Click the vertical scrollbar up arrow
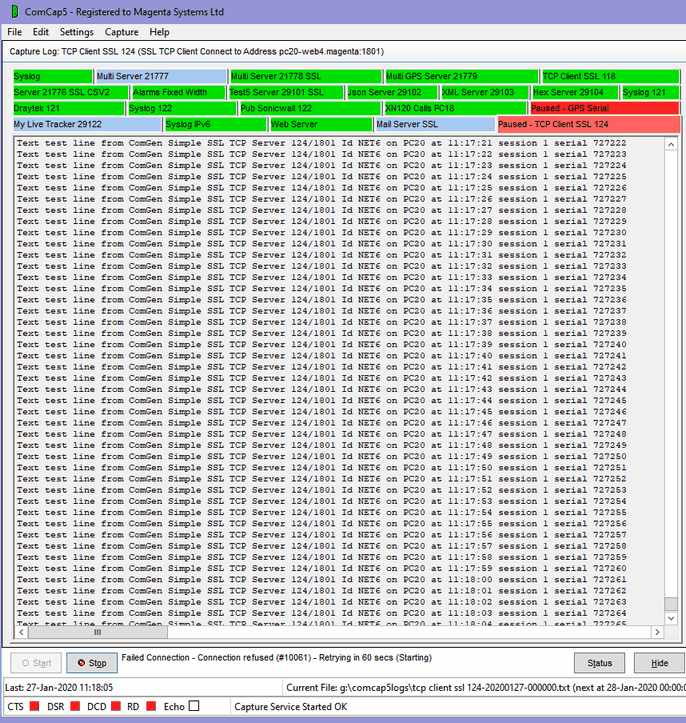The width and height of the screenshot is (686, 723). pyautogui.click(x=670, y=144)
